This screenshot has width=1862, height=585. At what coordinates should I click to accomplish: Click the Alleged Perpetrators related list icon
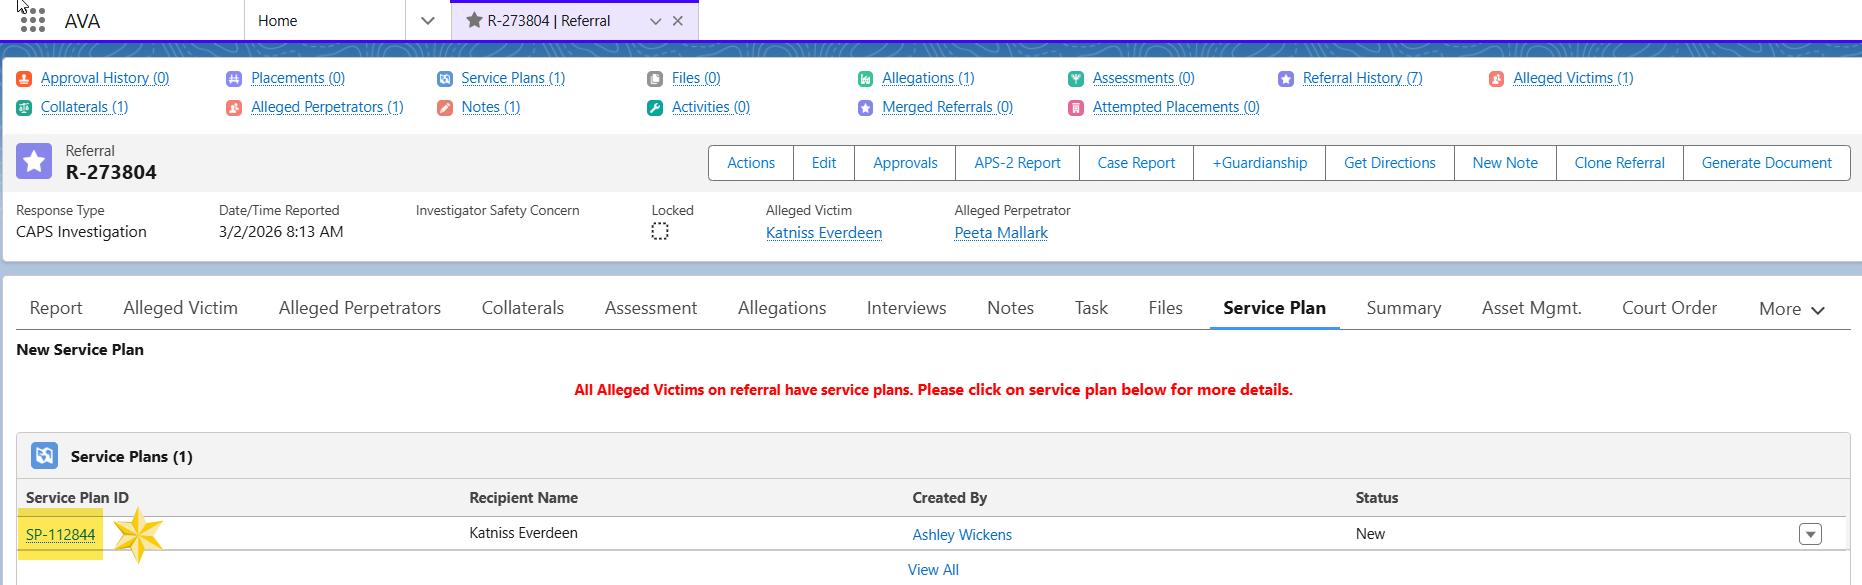(234, 107)
